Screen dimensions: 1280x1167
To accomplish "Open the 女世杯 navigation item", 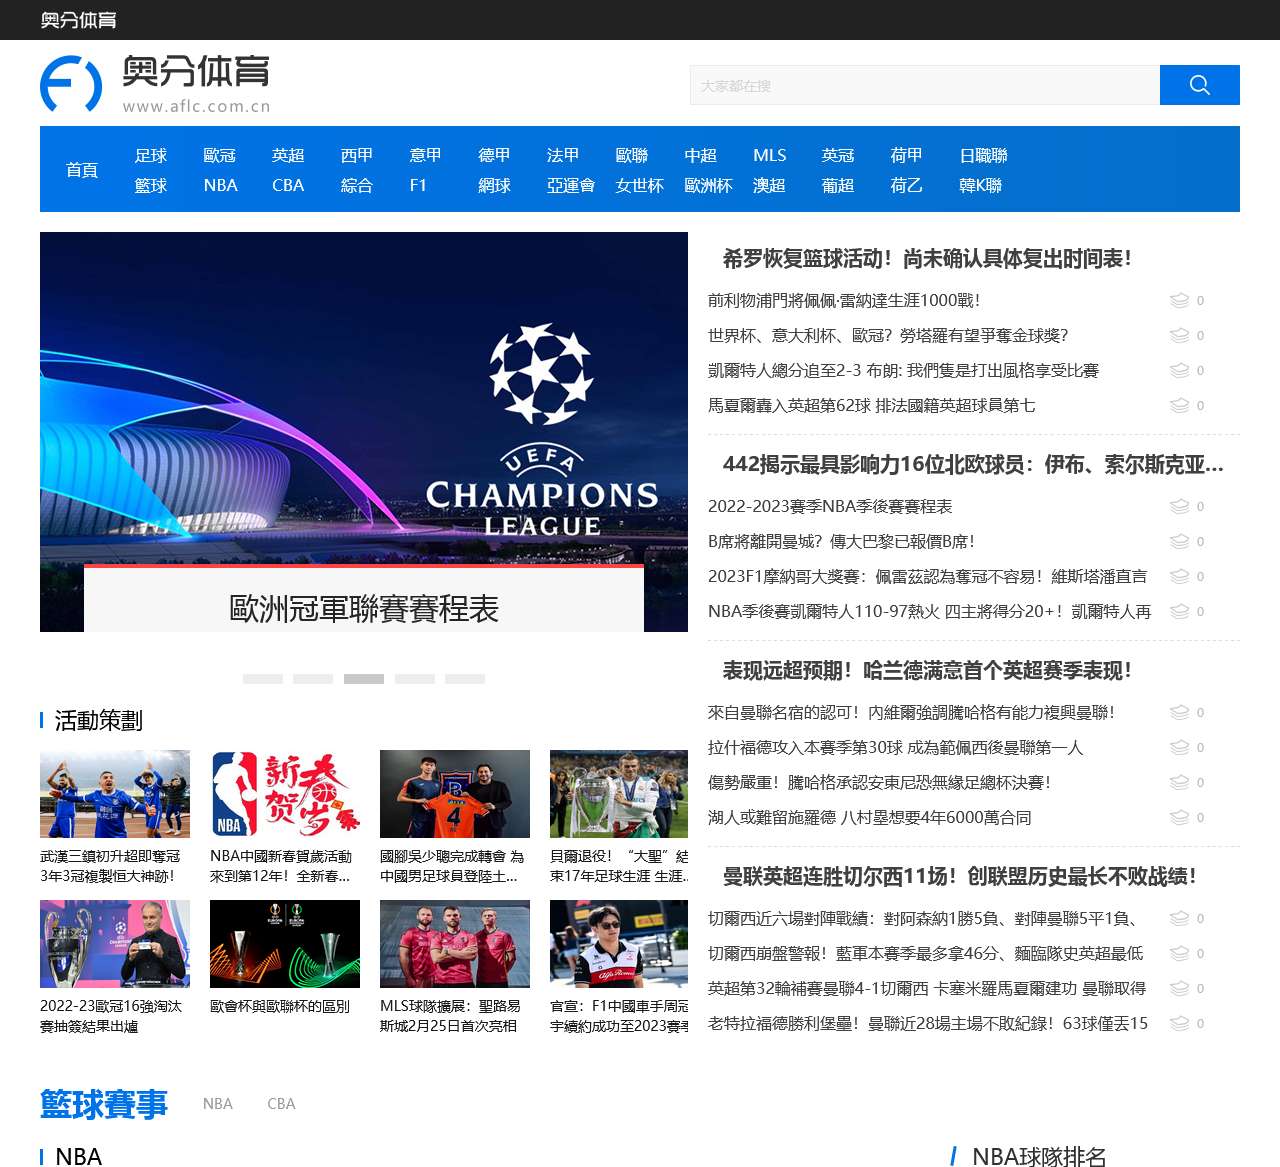I will point(640,185).
